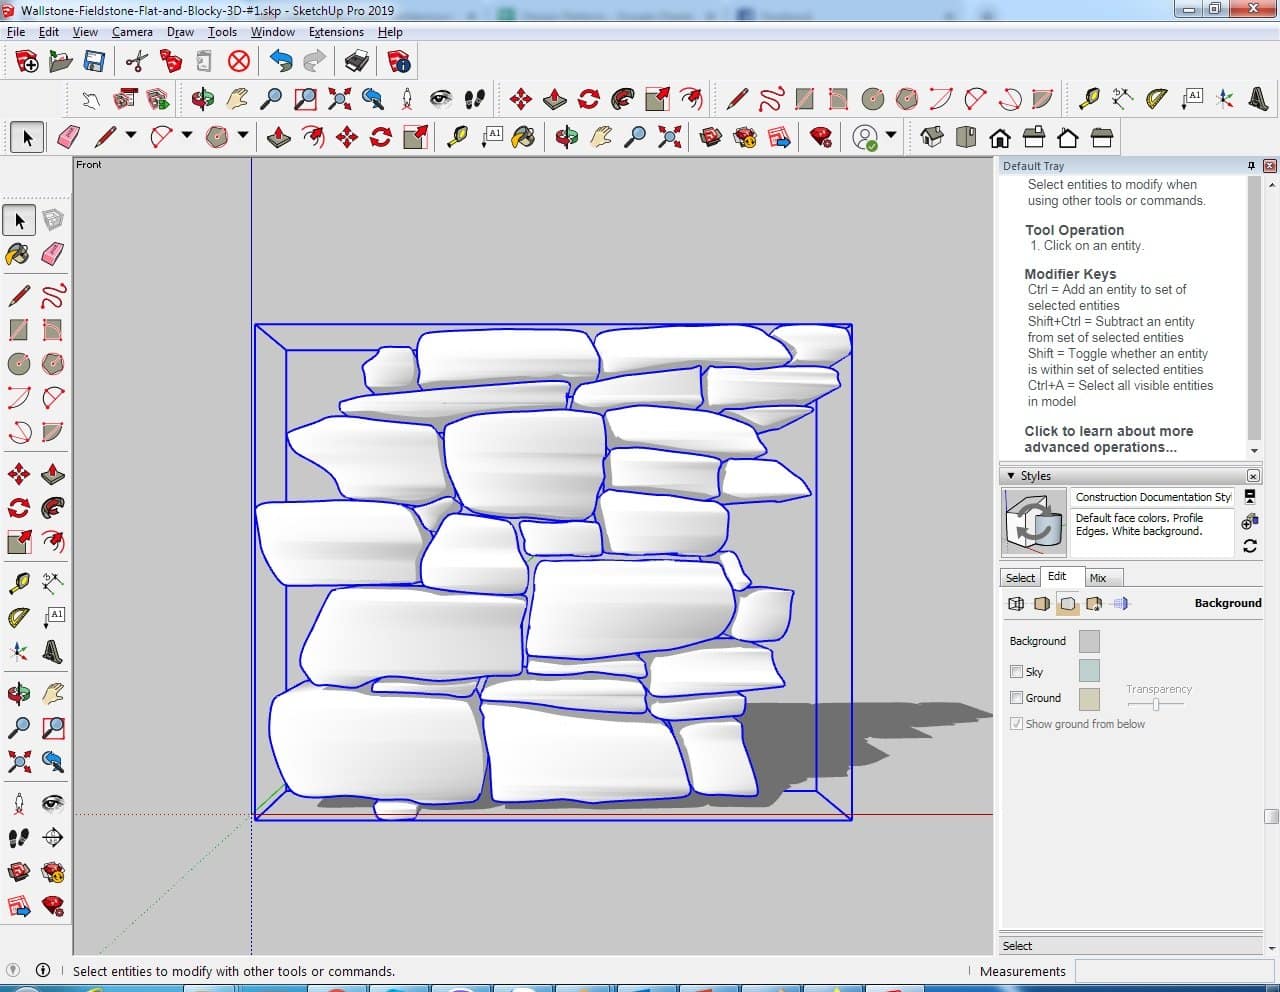Switch to the Mix tab
Viewport: 1280px width, 992px height.
(x=1098, y=578)
